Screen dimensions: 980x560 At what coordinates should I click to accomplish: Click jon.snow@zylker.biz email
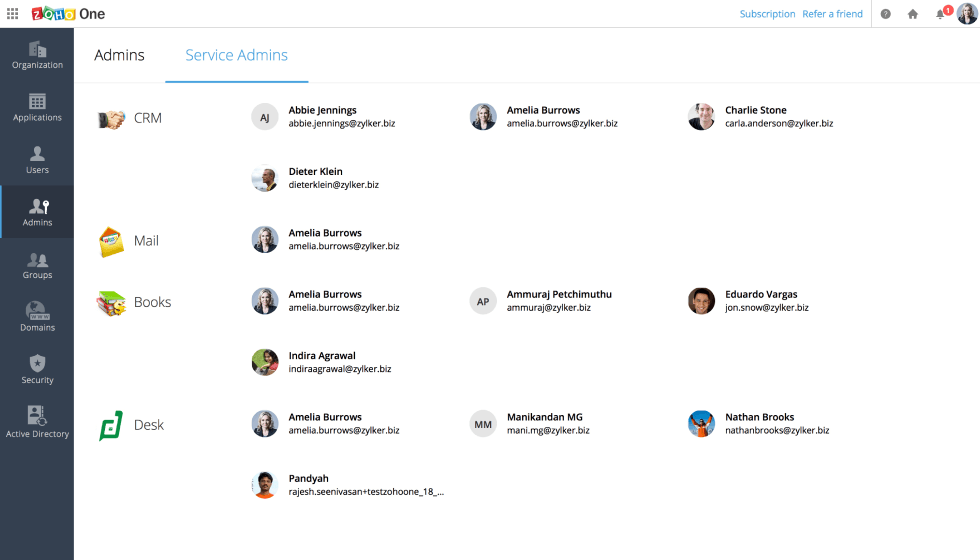pos(767,308)
